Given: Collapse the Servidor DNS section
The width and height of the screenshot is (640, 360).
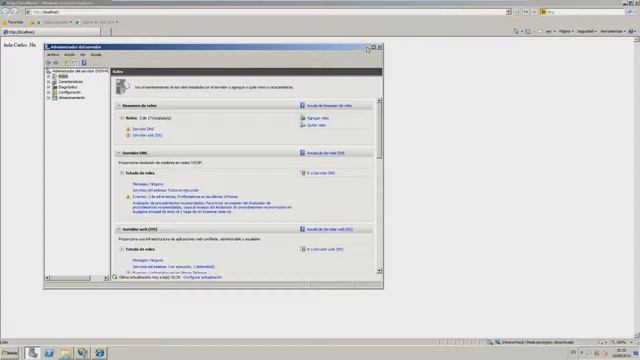Looking at the screenshot, I should pos(119,153).
